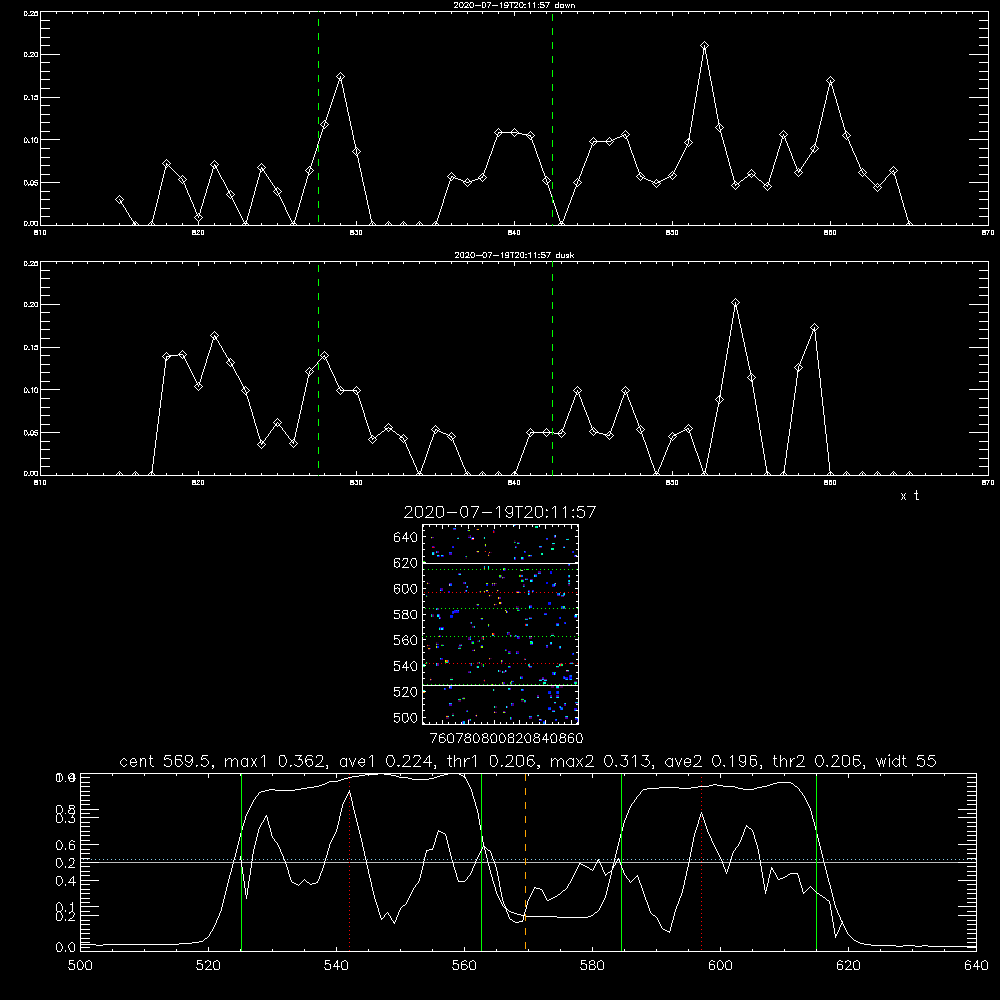Click the green vertical line near 585 in bottom plot
The height and width of the screenshot is (1000, 1000).
[x=621, y=862]
